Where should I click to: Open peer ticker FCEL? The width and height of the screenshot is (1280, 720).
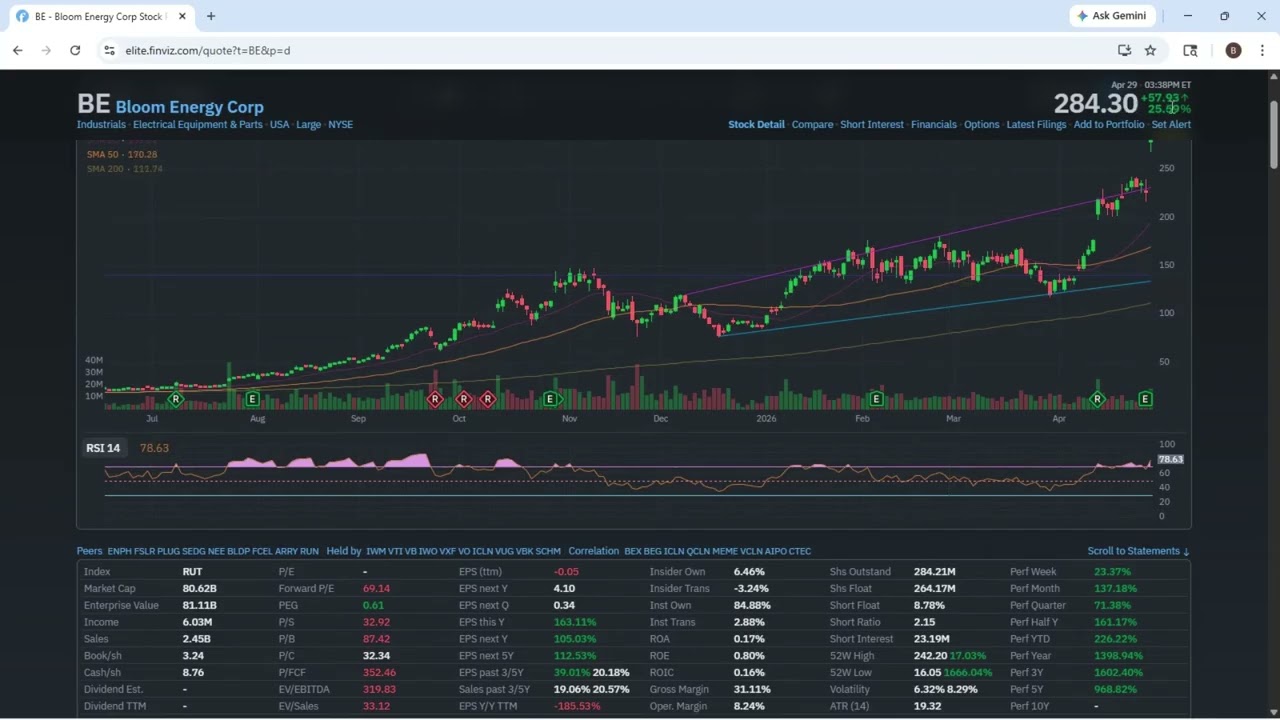click(x=262, y=551)
